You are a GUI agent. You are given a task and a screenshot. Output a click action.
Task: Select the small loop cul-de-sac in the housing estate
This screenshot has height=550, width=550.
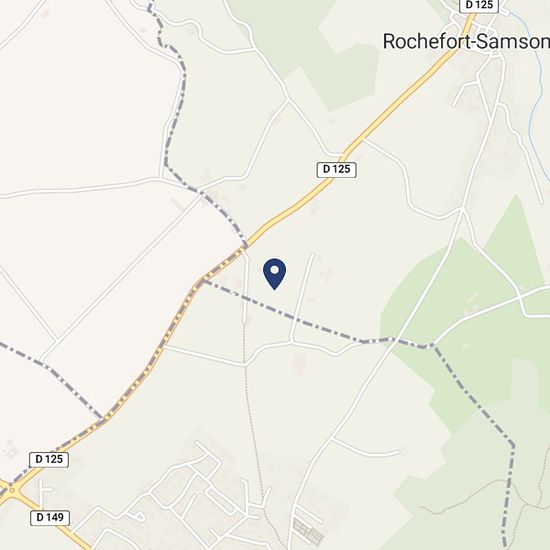pyautogui.click(x=140, y=516)
